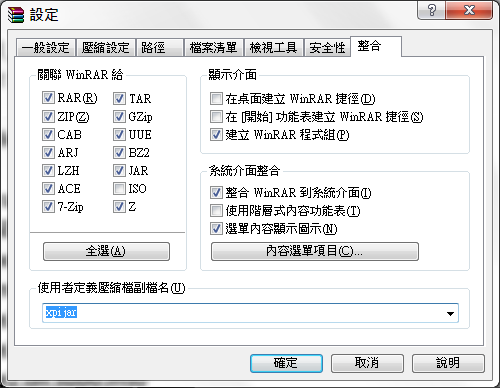Screen dimensions: 500x388
Task: Enable 在桌面建立 WinRAR 捷徑 checkbox
Action: tap(216, 99)
